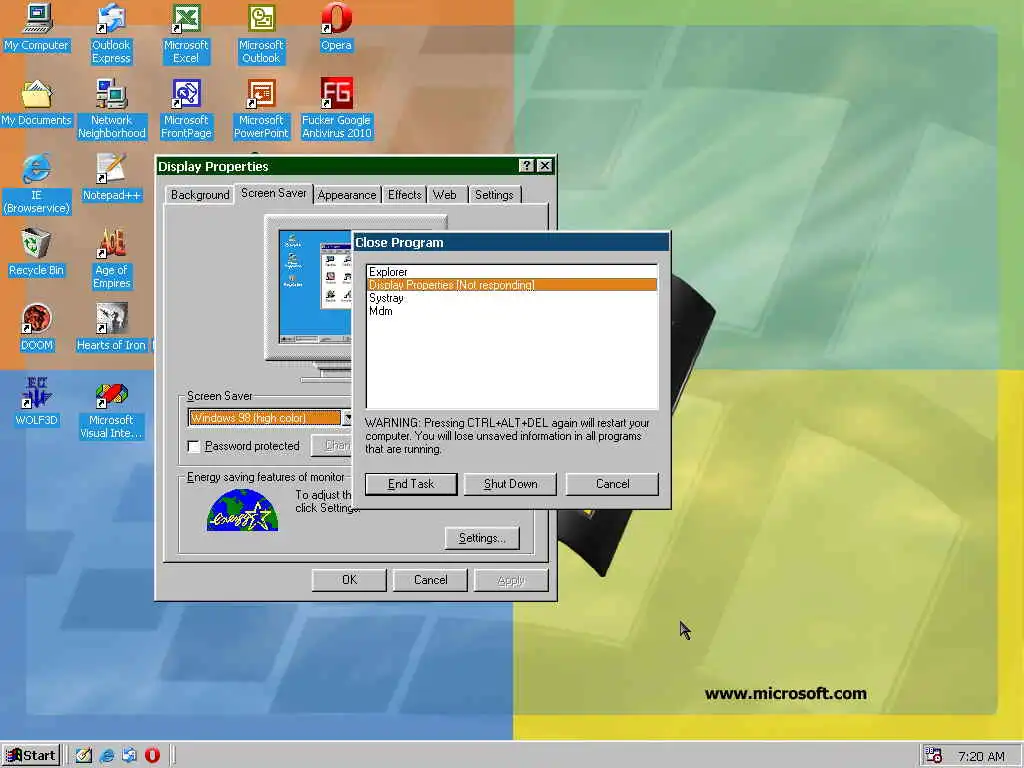Launch Outlook Express from quick launch
This screenshot has width=1024, height=768.
click(129, 756)
